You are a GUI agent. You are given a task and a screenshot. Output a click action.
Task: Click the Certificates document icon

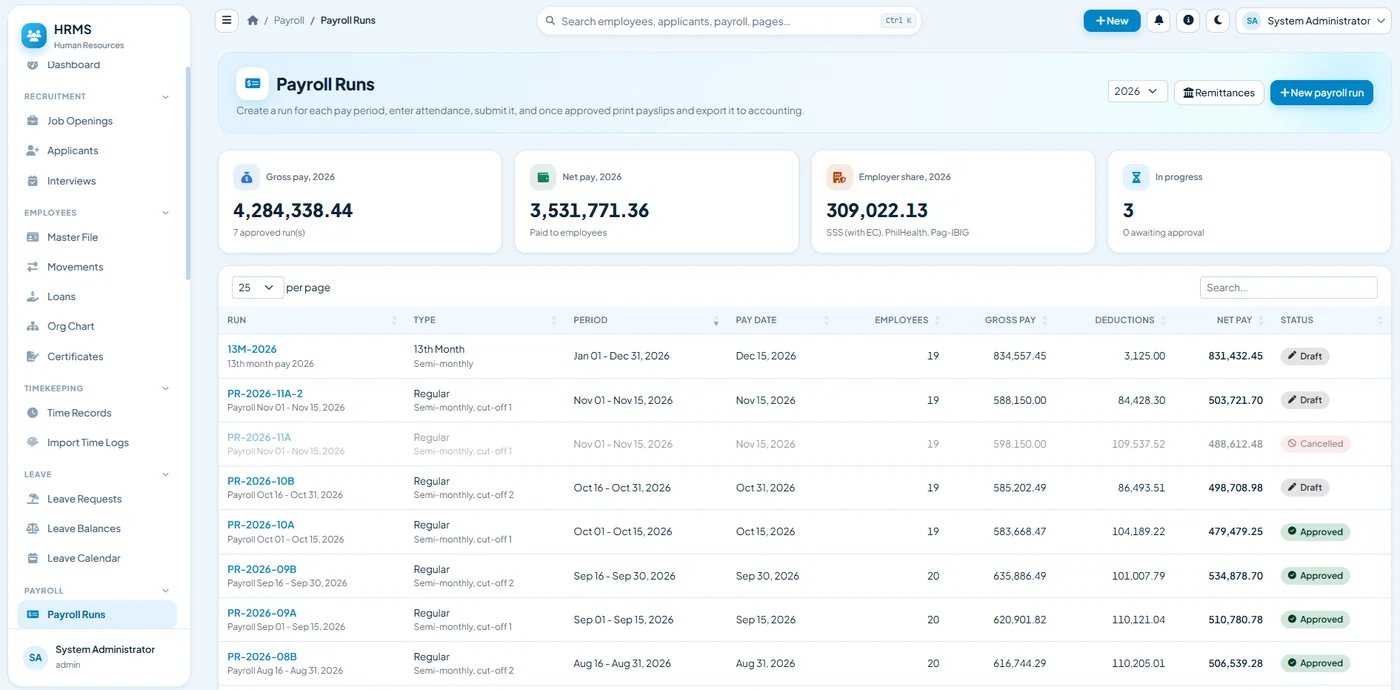point(33,357)
